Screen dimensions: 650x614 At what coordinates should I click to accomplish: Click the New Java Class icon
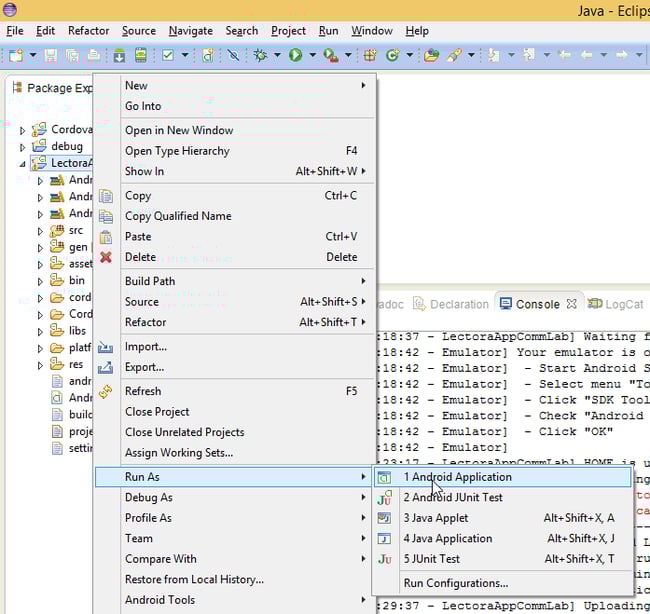pyautogui.click(x=392, y=55)
